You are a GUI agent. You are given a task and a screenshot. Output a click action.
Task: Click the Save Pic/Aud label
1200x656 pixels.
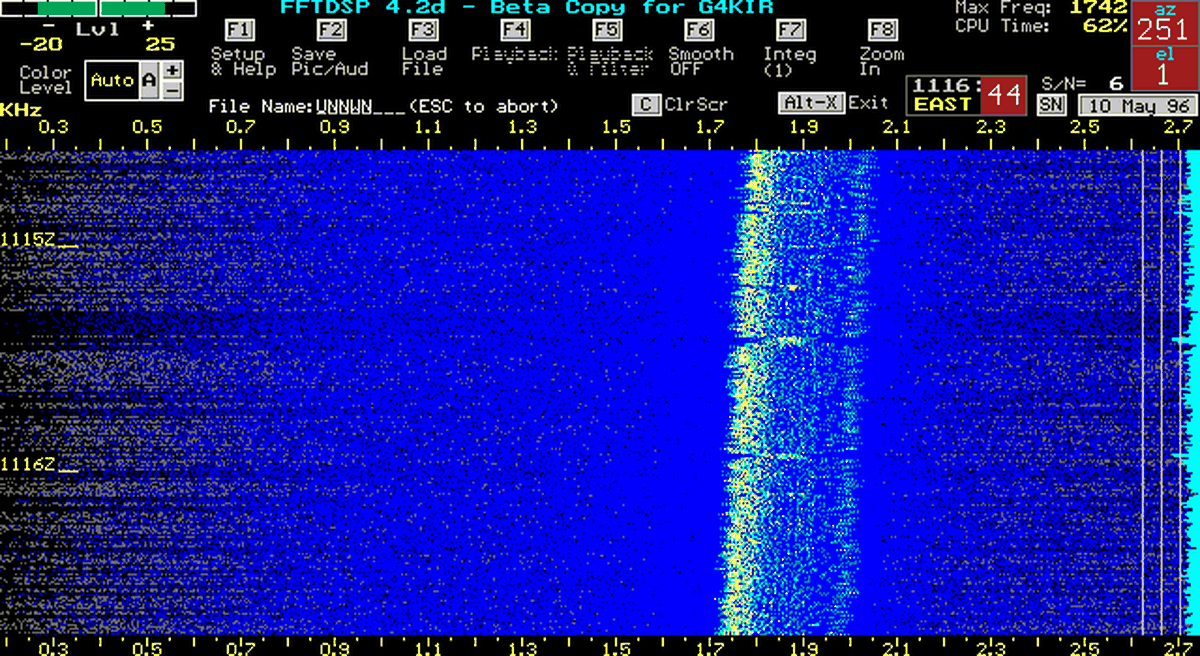click(x=330, y=62)
